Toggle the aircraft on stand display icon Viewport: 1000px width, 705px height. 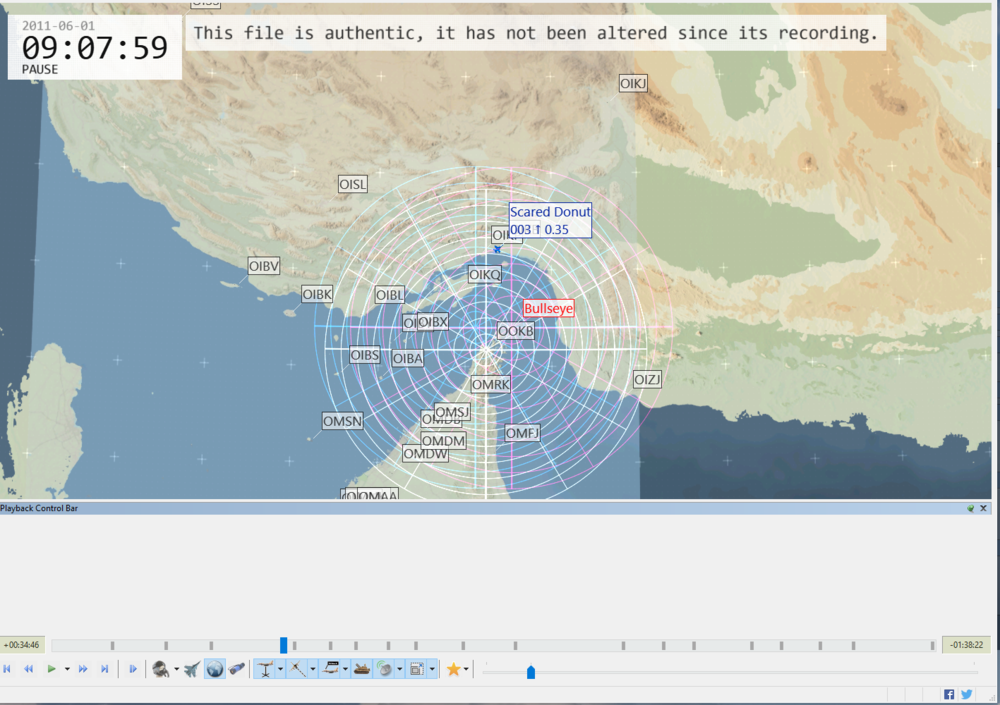(265, 669)
